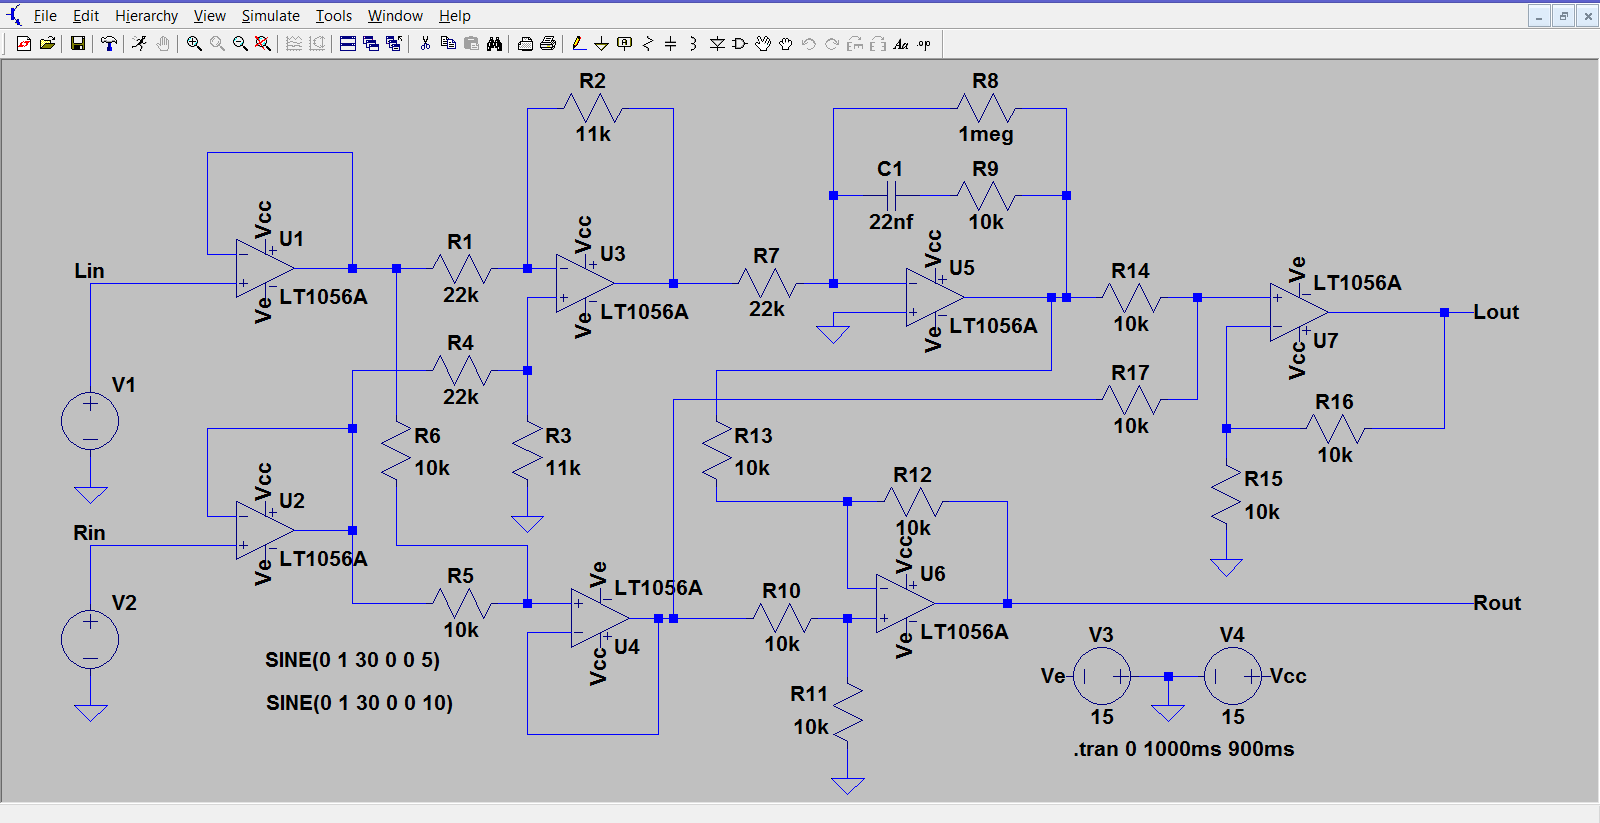
Task: Click the Rin net label
Action: click(x=89, y=533)
